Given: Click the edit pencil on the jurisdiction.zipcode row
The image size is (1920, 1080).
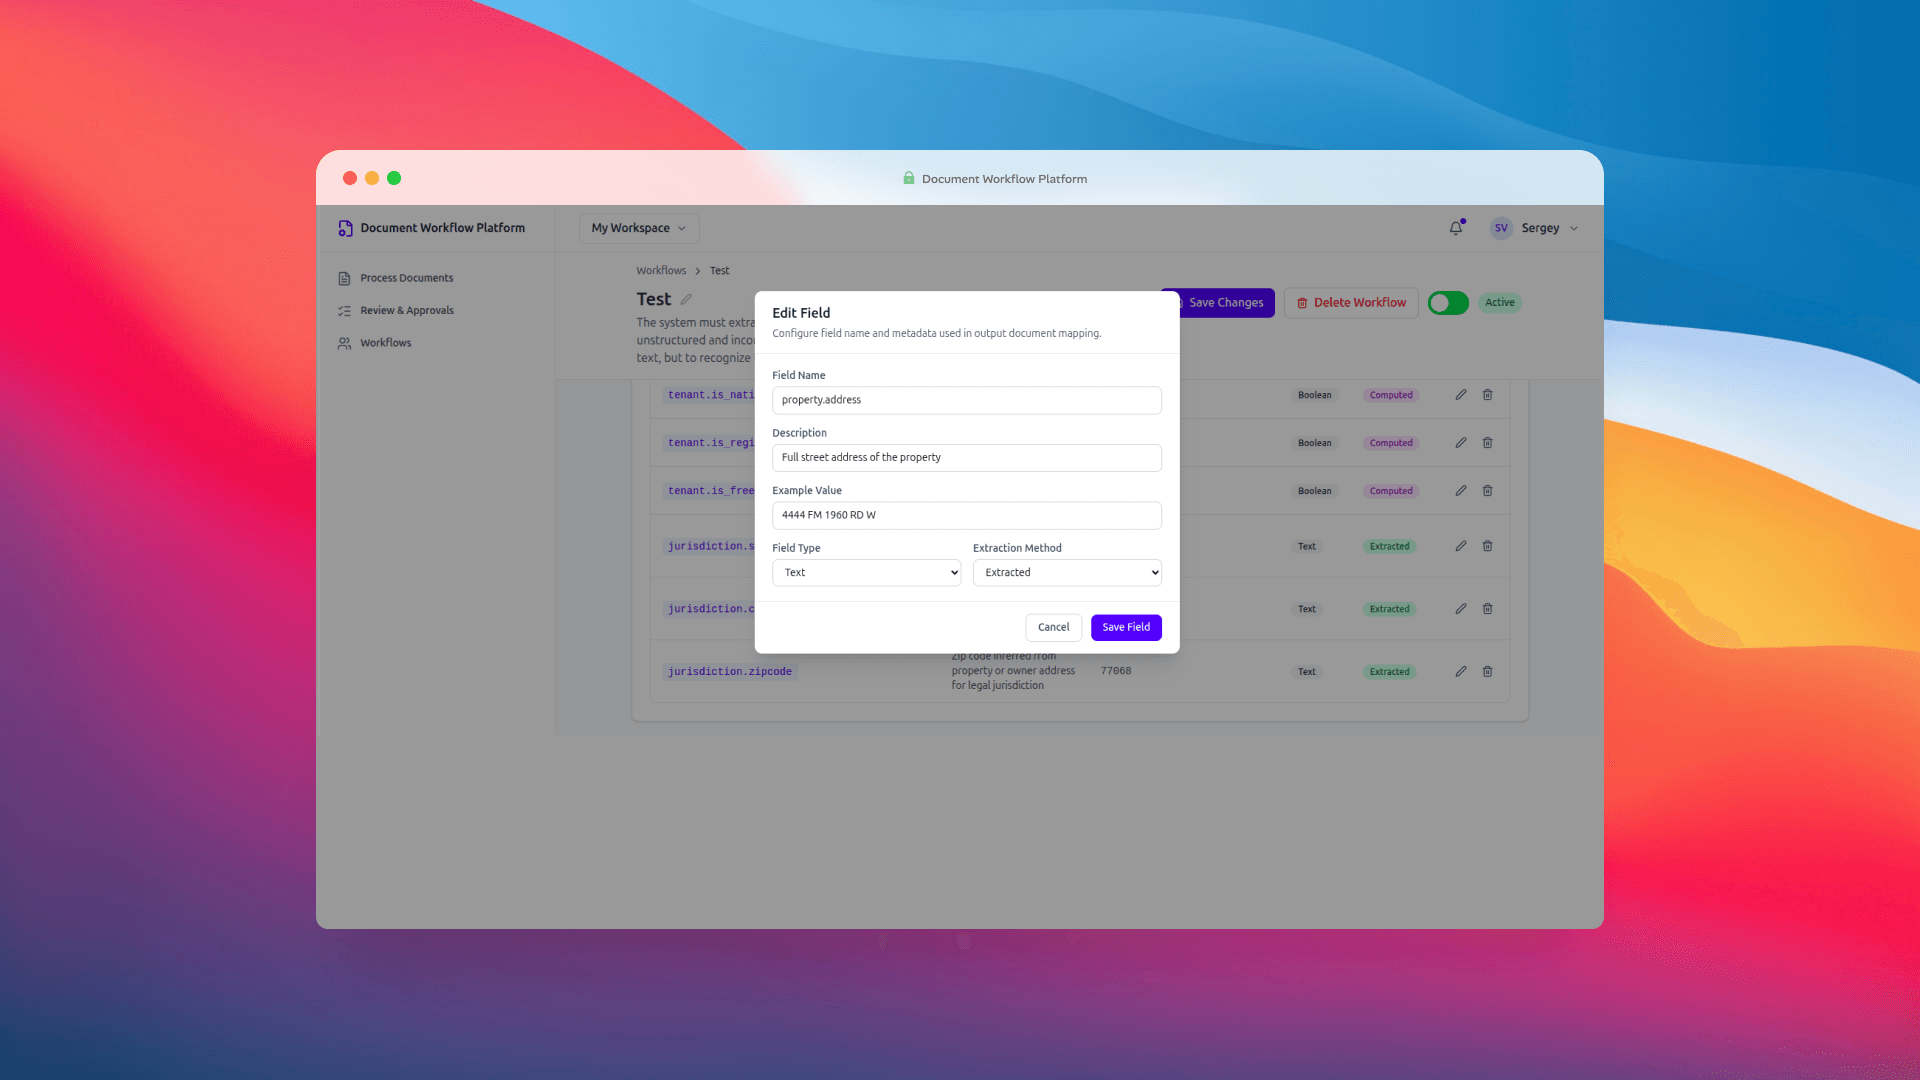Looking at the screenshot, I should click(1460, 671).
